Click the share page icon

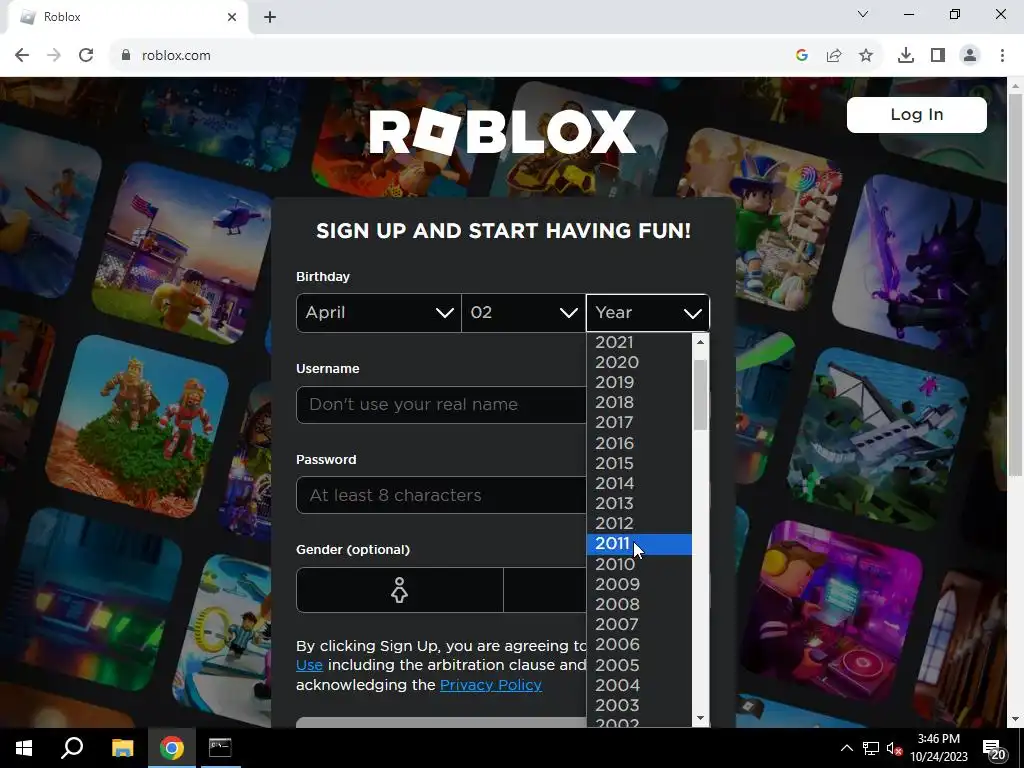pos(834,56)
